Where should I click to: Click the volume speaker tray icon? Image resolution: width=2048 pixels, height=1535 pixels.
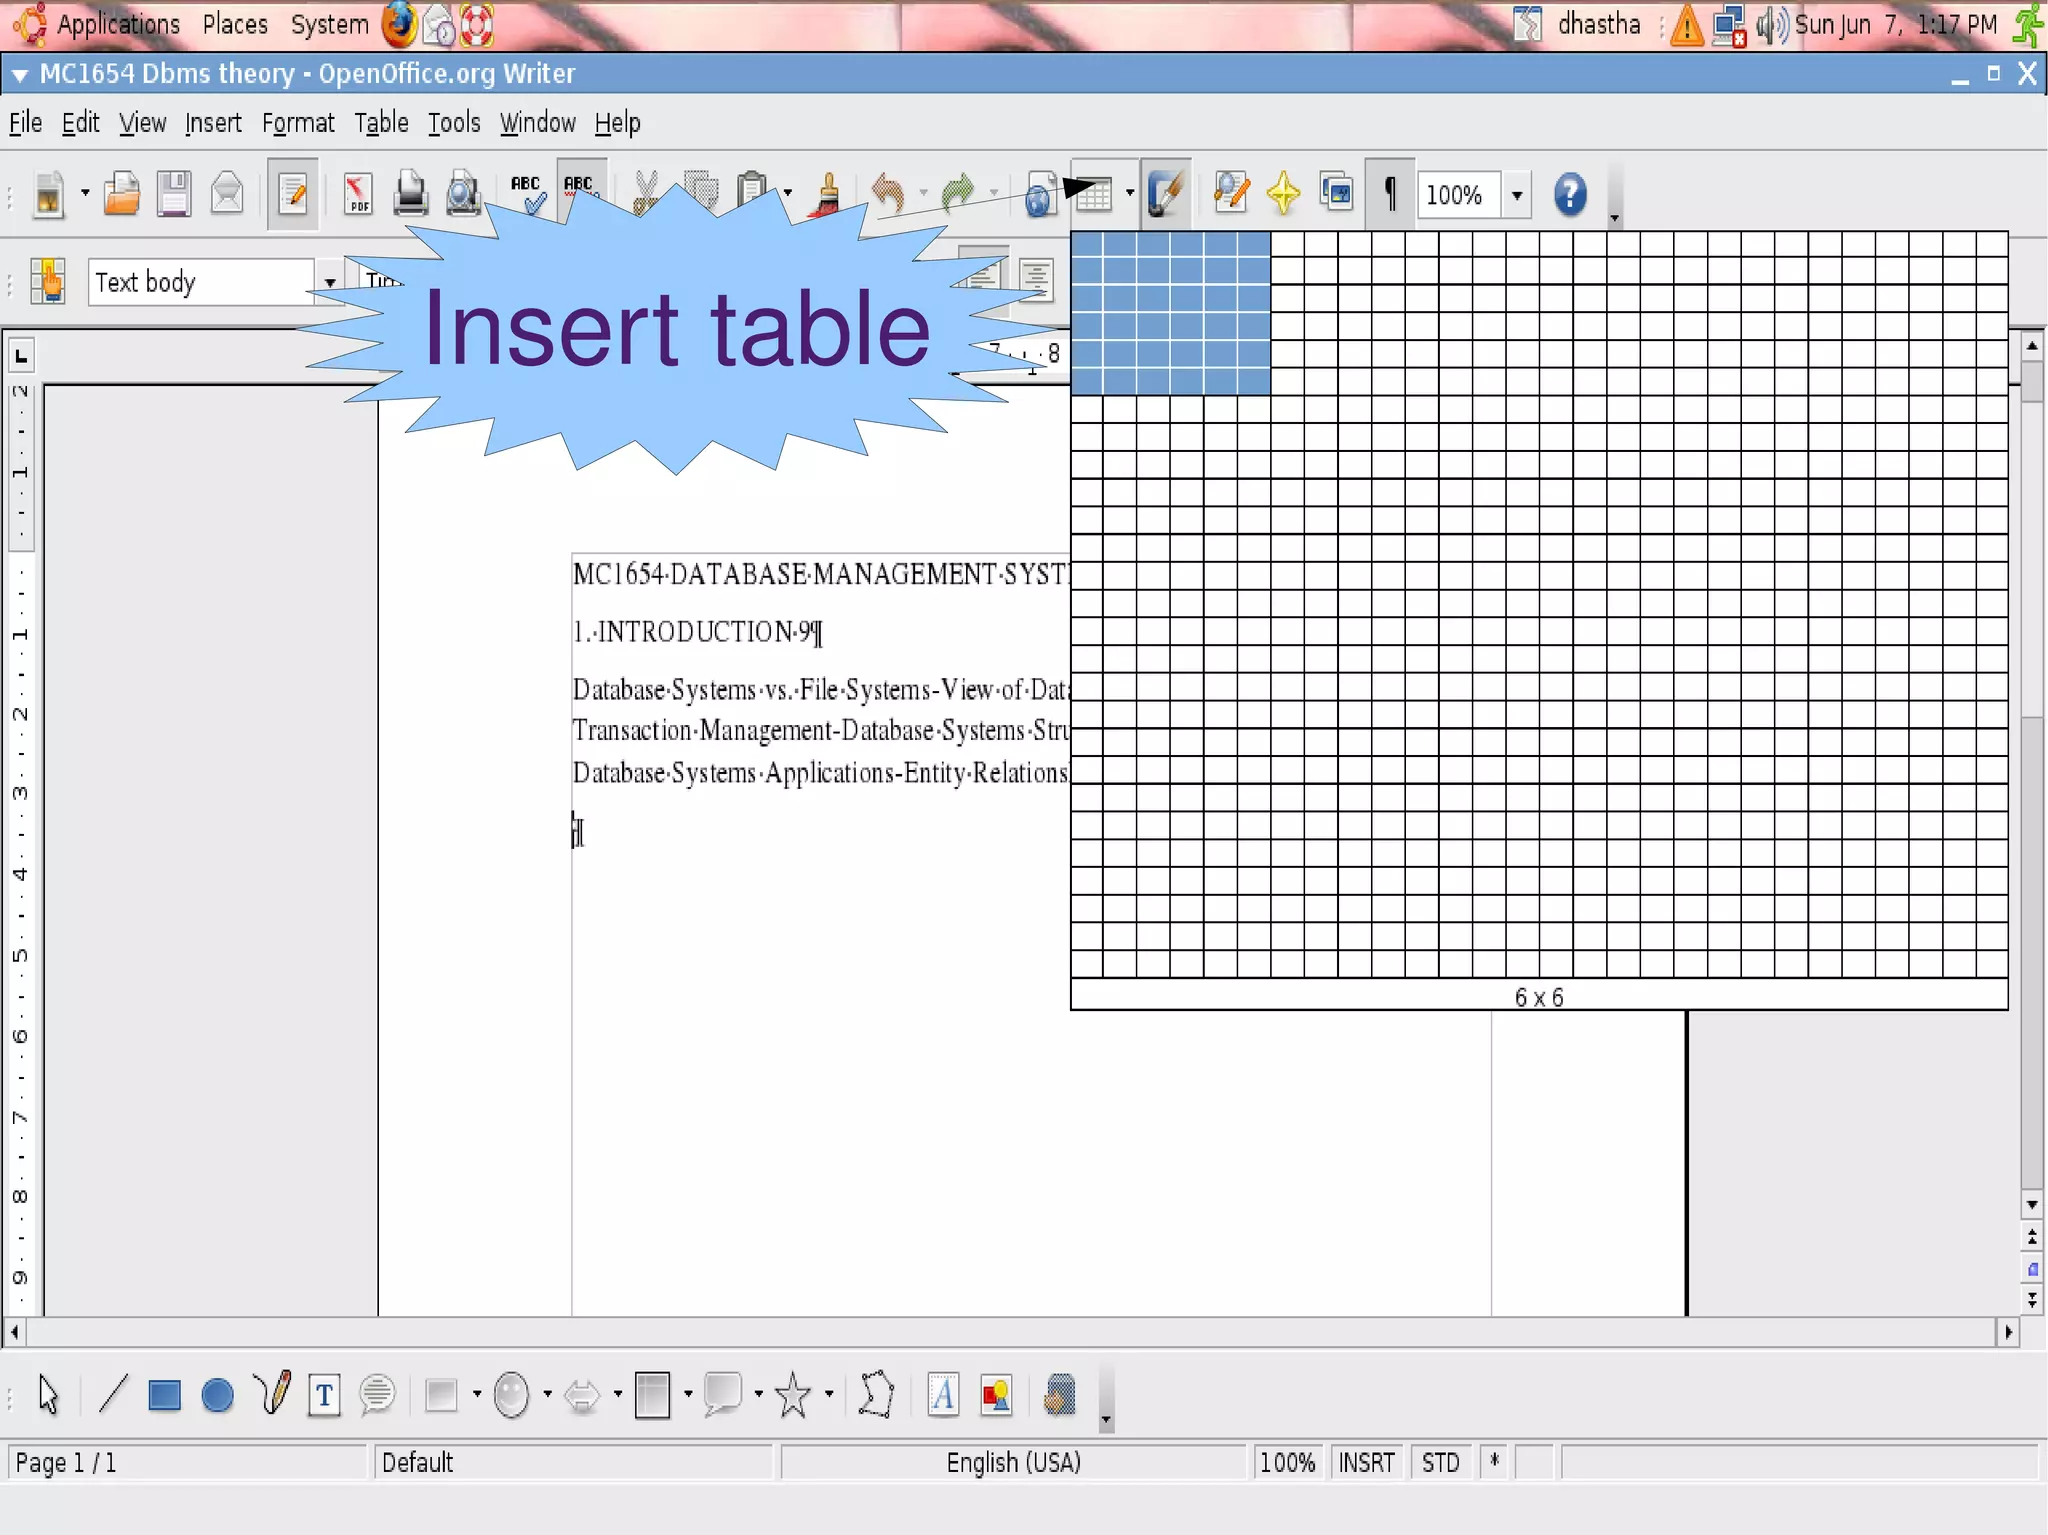pyautogui.click(x=1771, y=25)
